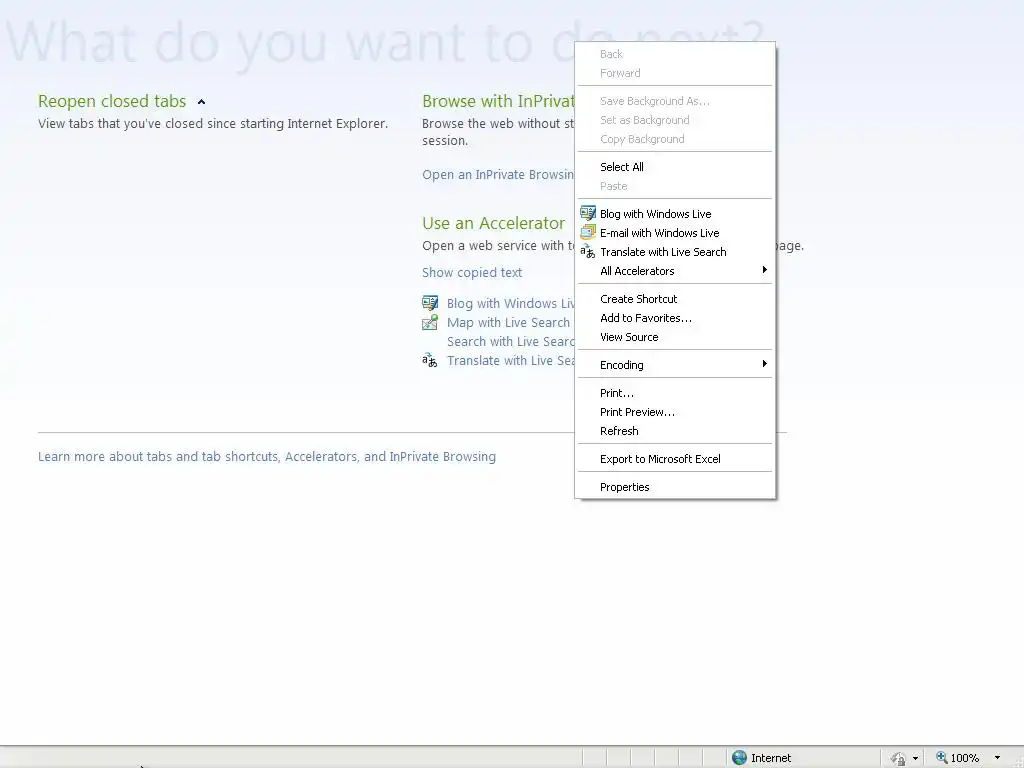This screenshot has height=768, width=1024.
Task: Click the Use an Accelerator heading
Action: click(493, 223)
